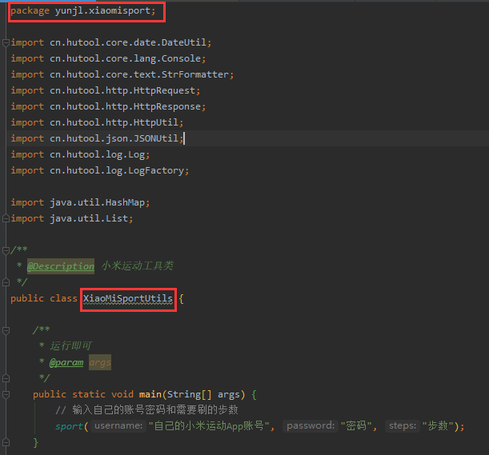Click the JSONUtil import line
Screen dimensions: 489x455
[x=97, y=138]
